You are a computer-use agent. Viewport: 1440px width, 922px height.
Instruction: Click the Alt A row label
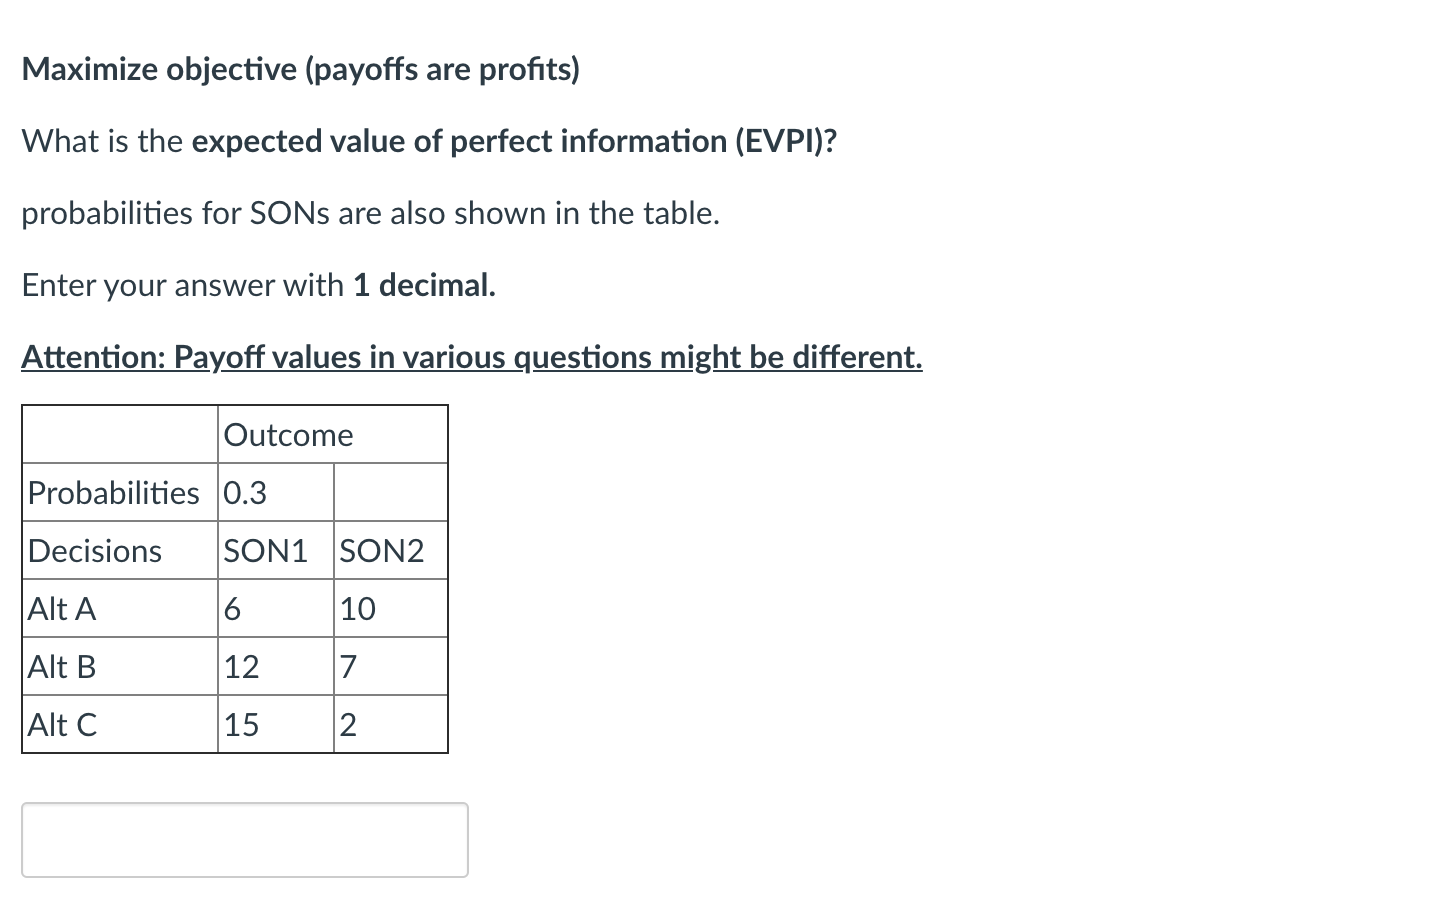point(62,608)
